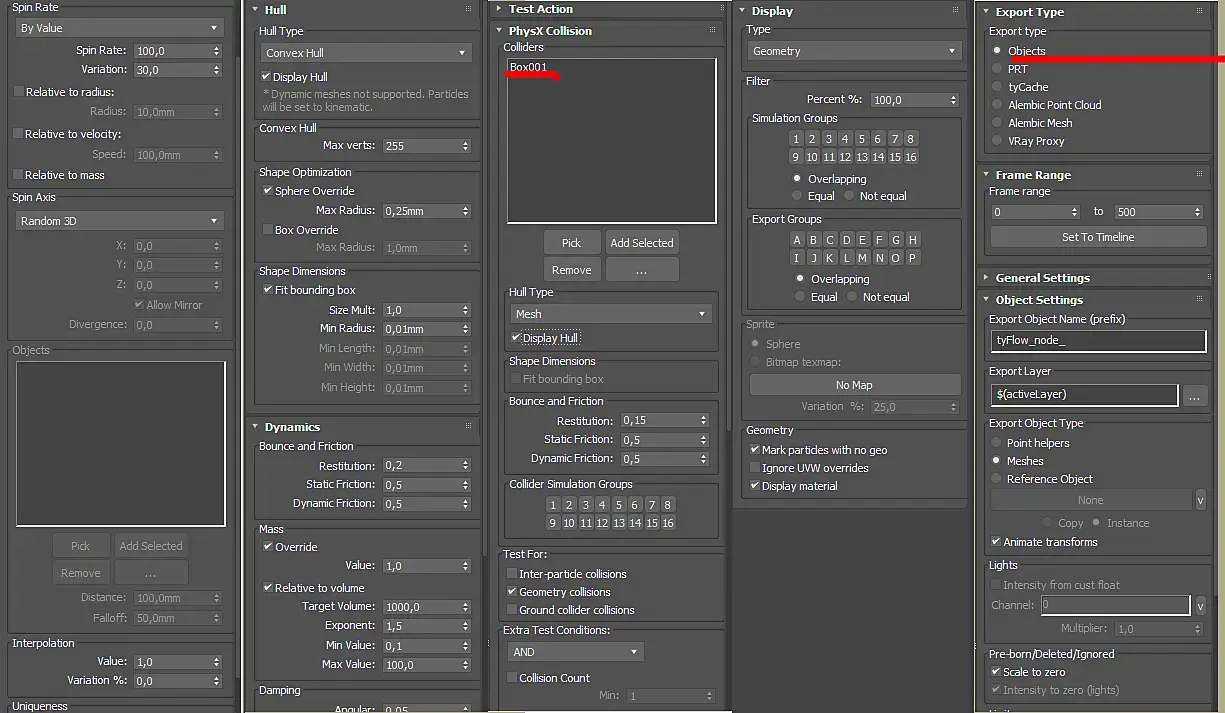Select Box001 in the Colliders list
1225x713 pixels.
pyautogui.click(x=528, y=67)
